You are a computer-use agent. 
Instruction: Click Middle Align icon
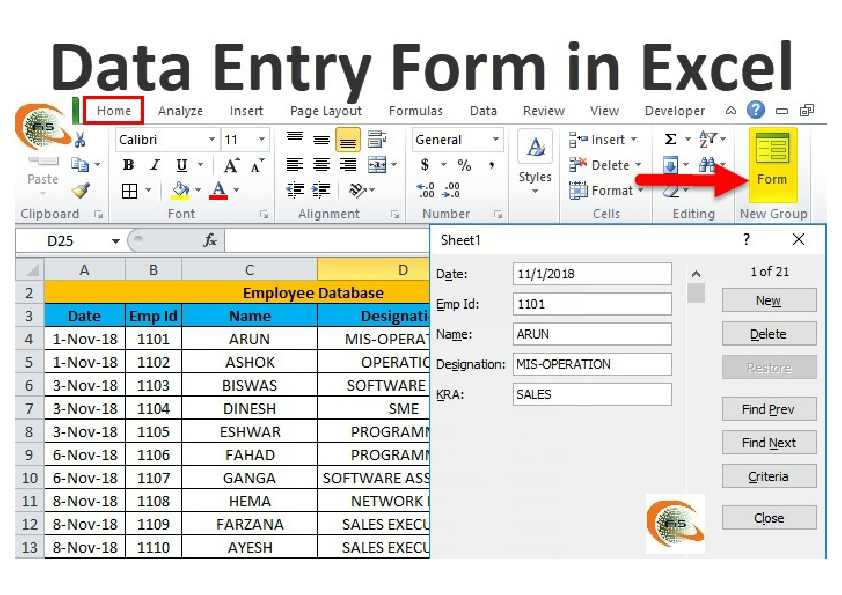321,140
